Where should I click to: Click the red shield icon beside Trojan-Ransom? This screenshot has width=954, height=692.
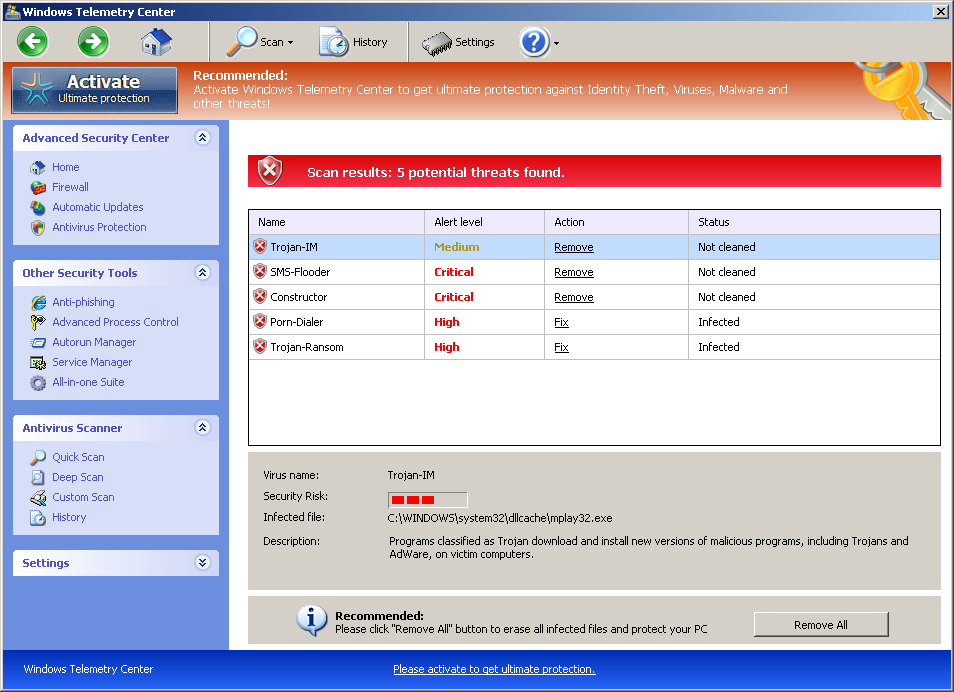pyautogui.click(x=260, y=346)
